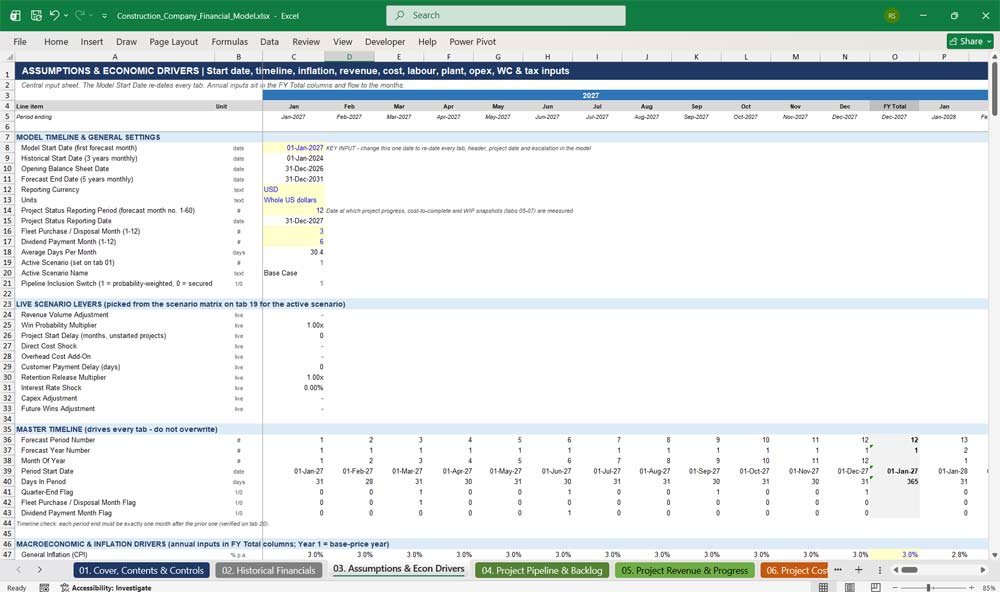Click scroll-up arrow of vertical scrollbar
1000x592 pixels.
[x=994, y=57]
